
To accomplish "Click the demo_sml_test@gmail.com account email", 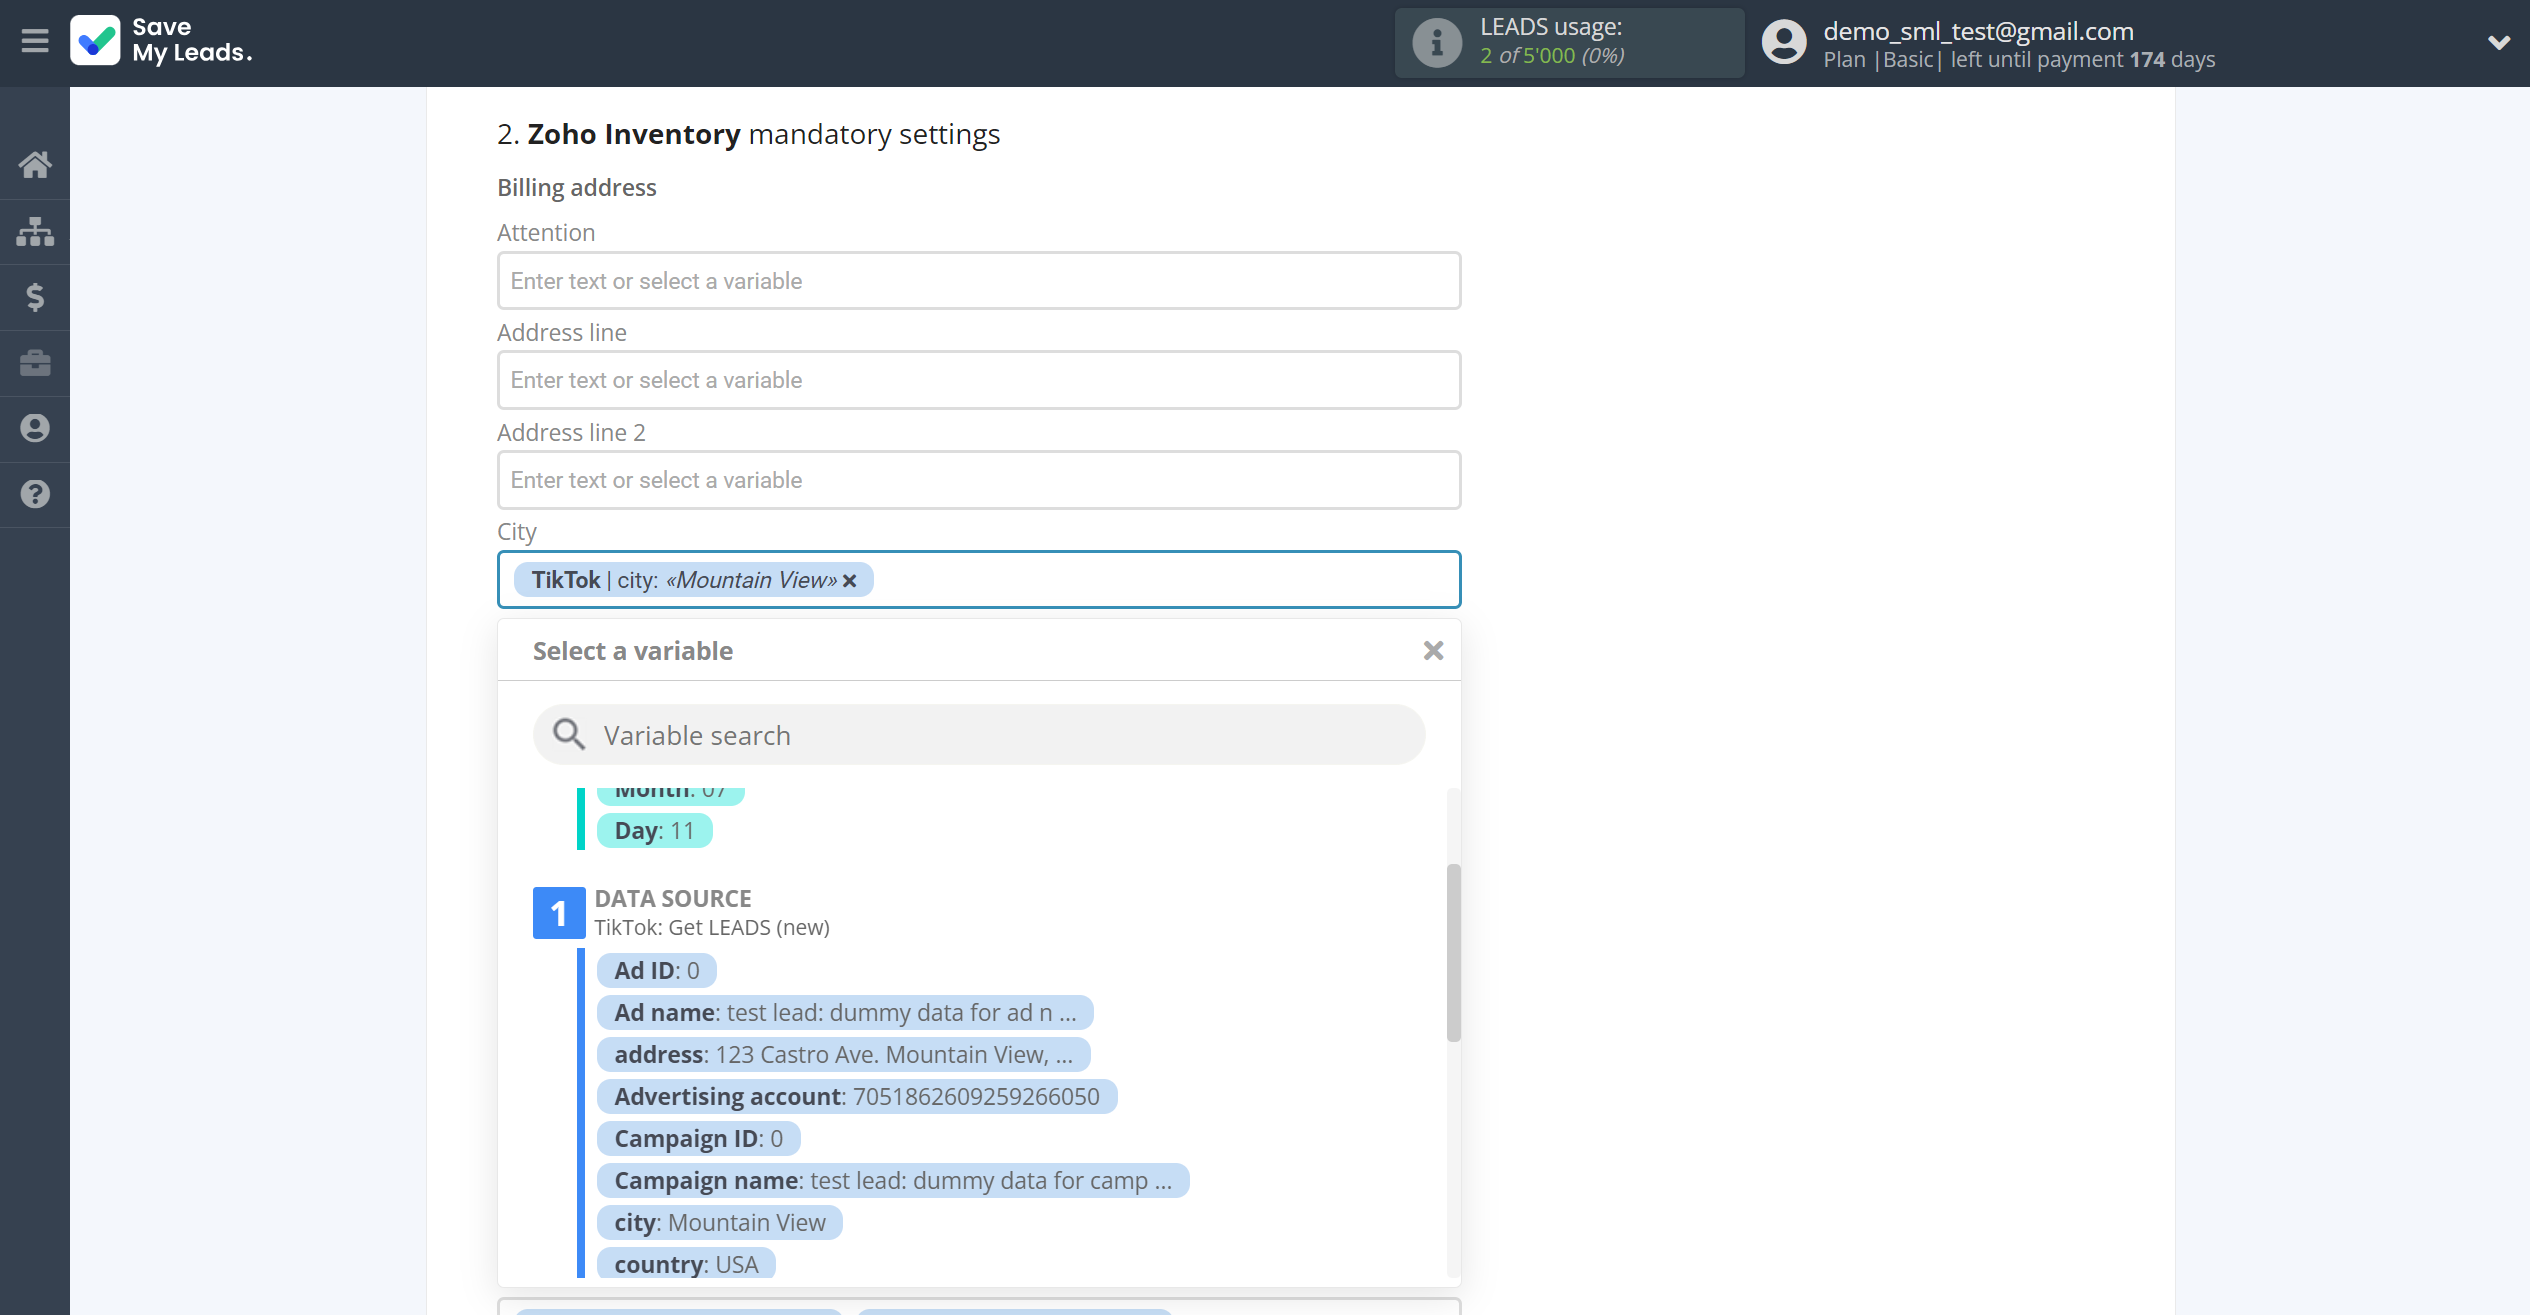I will point(1978,31).
